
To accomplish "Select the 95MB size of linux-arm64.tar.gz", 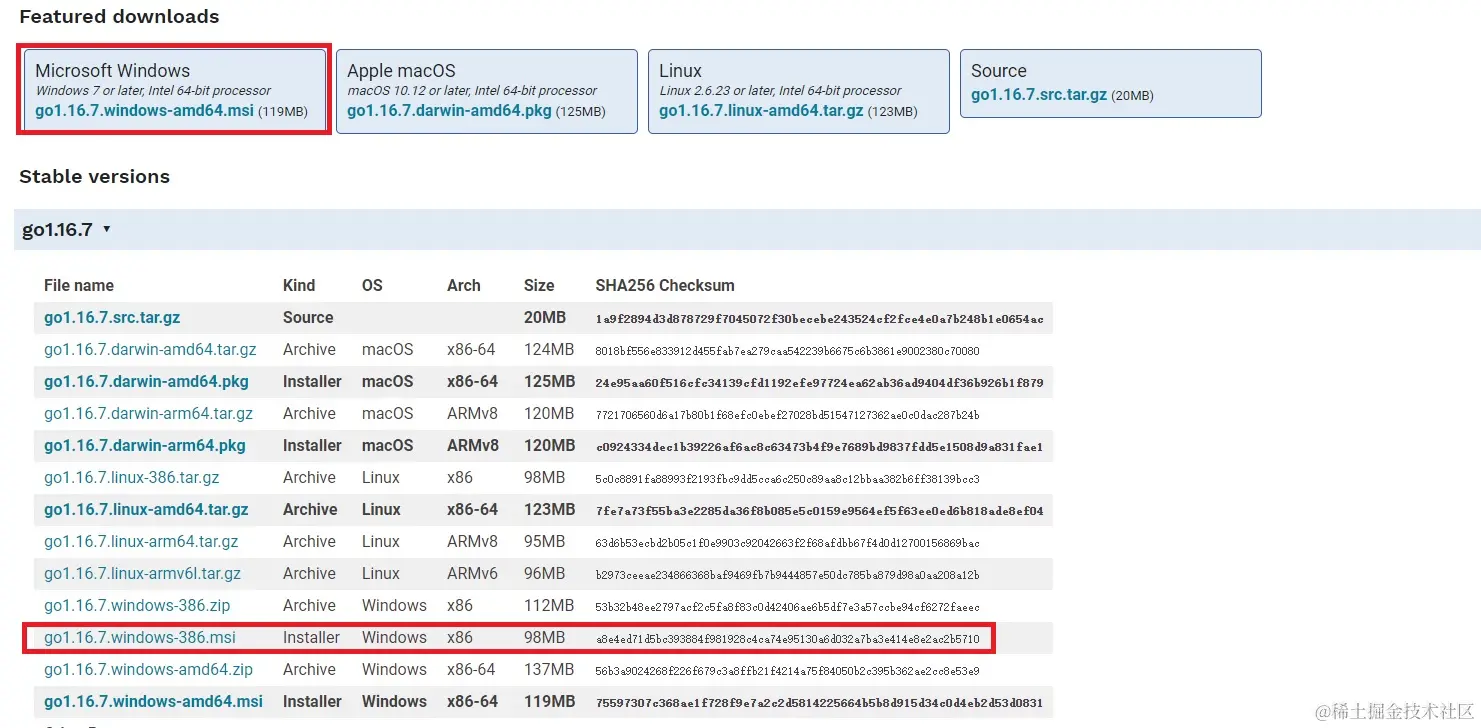I will point(544,541).
